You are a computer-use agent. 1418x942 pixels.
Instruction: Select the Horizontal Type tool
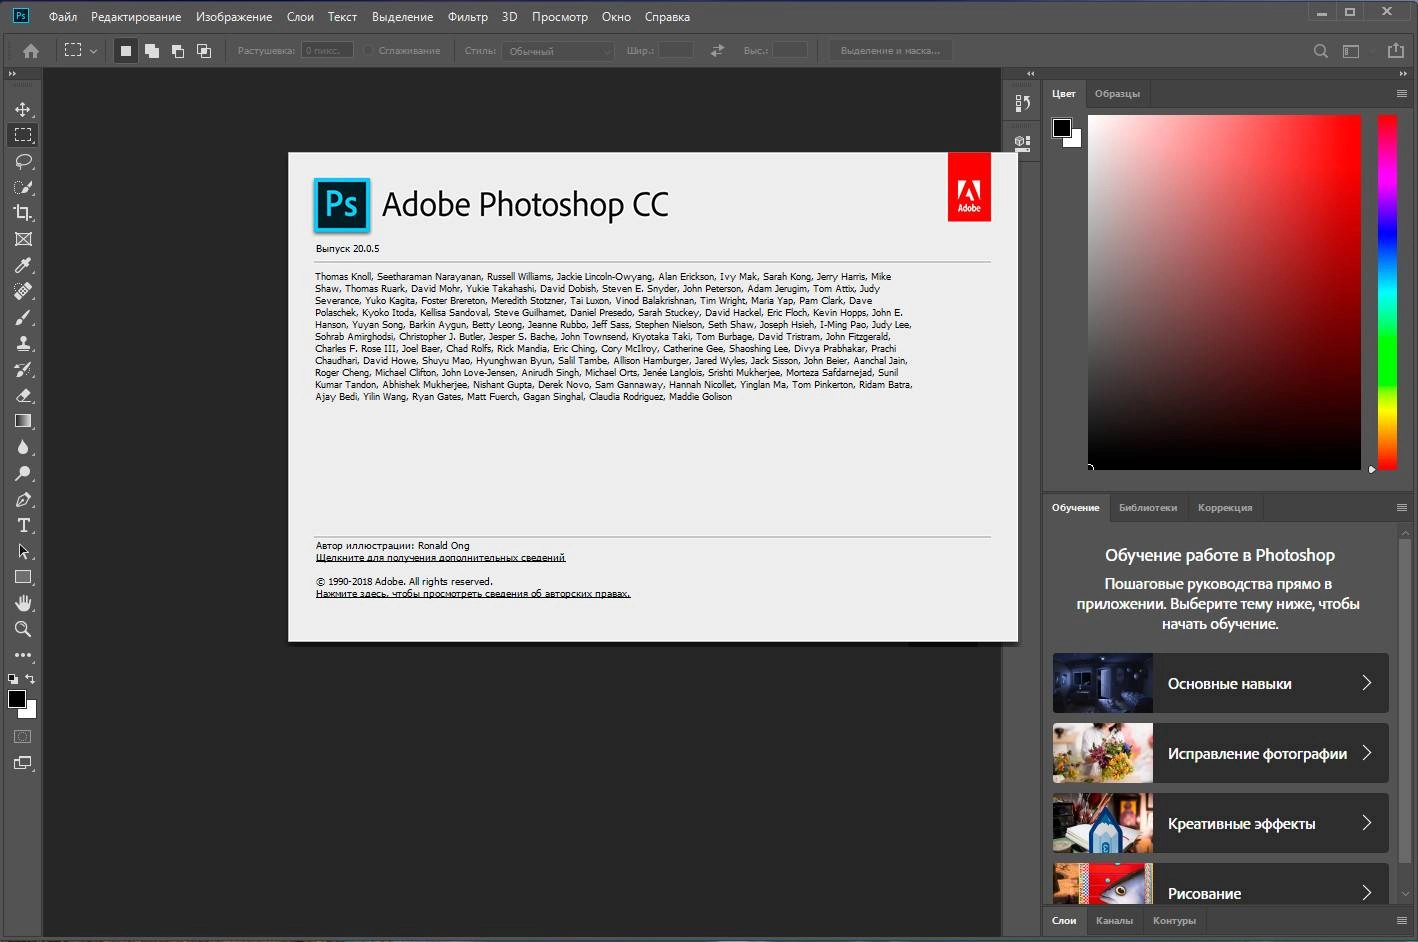pyautogui.click(x=23, y=525)
